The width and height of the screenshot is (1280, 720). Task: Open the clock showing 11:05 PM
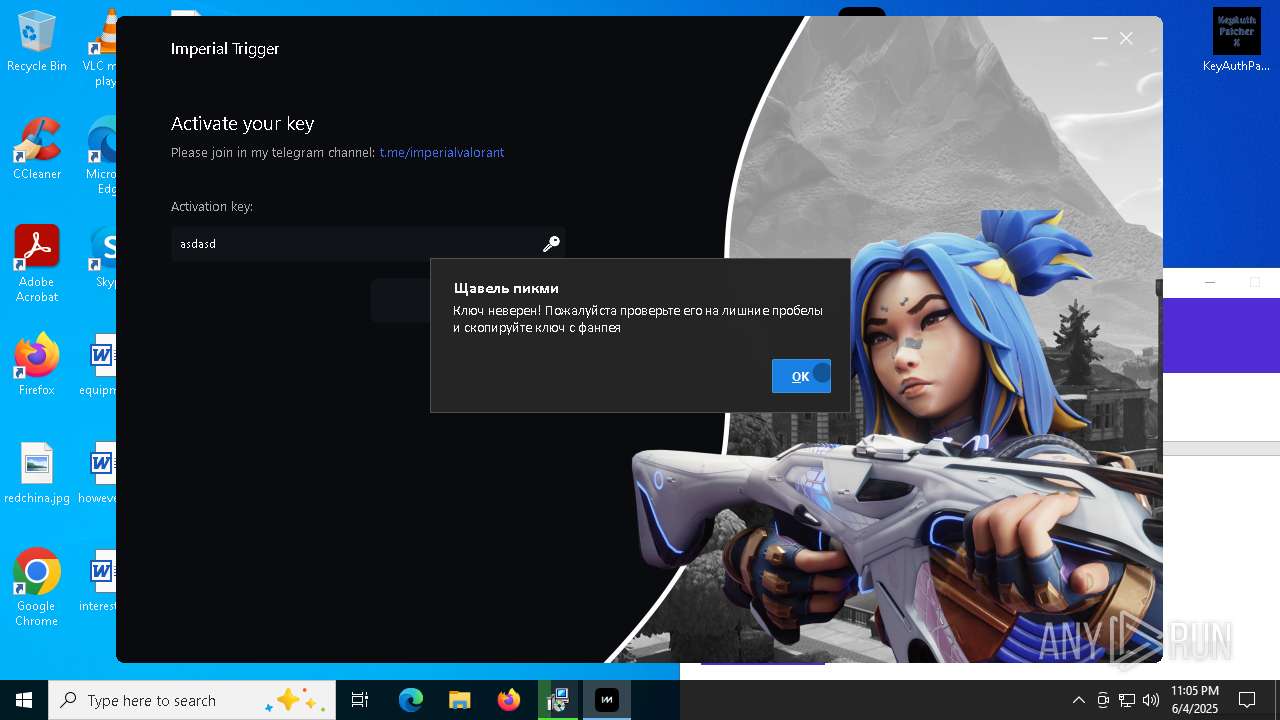[x=1195, y=700]
